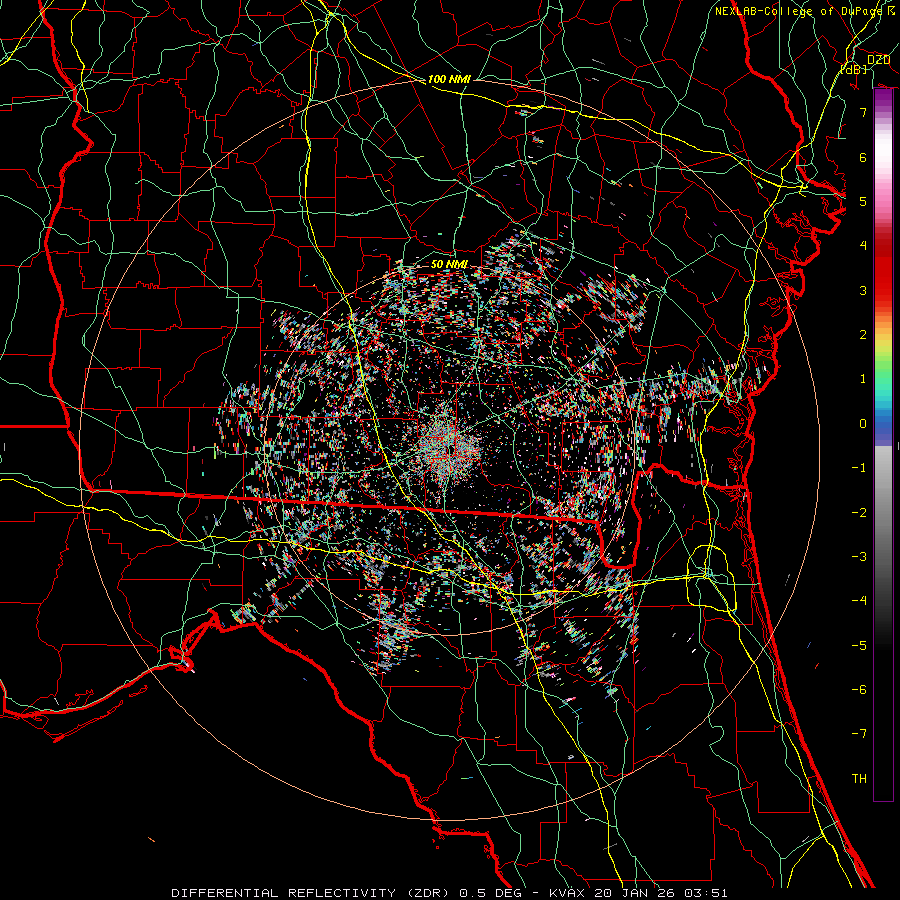The height and width of the screenshot is (900, 900).
Task: Click the "-2" scale label
Action: (859, 513)
